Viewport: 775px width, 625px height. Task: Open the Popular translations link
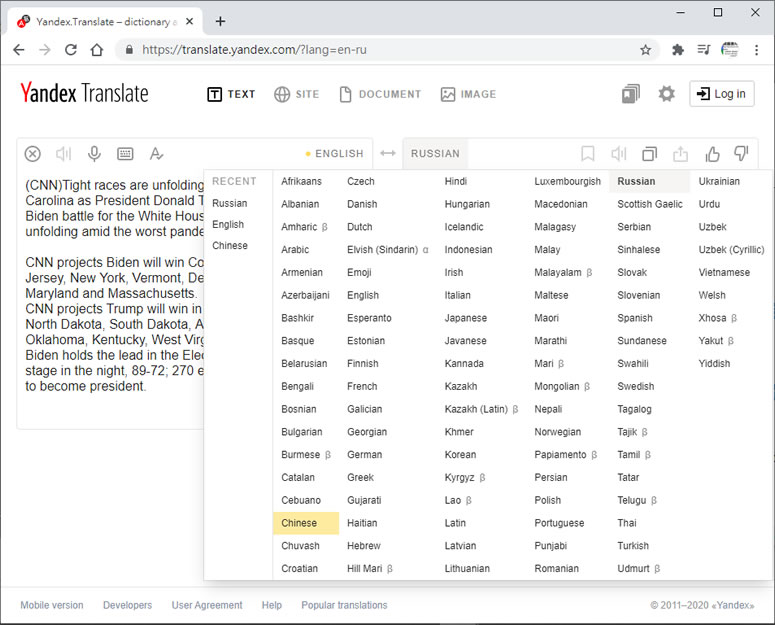pyautogui.click(x=344, y=605)
